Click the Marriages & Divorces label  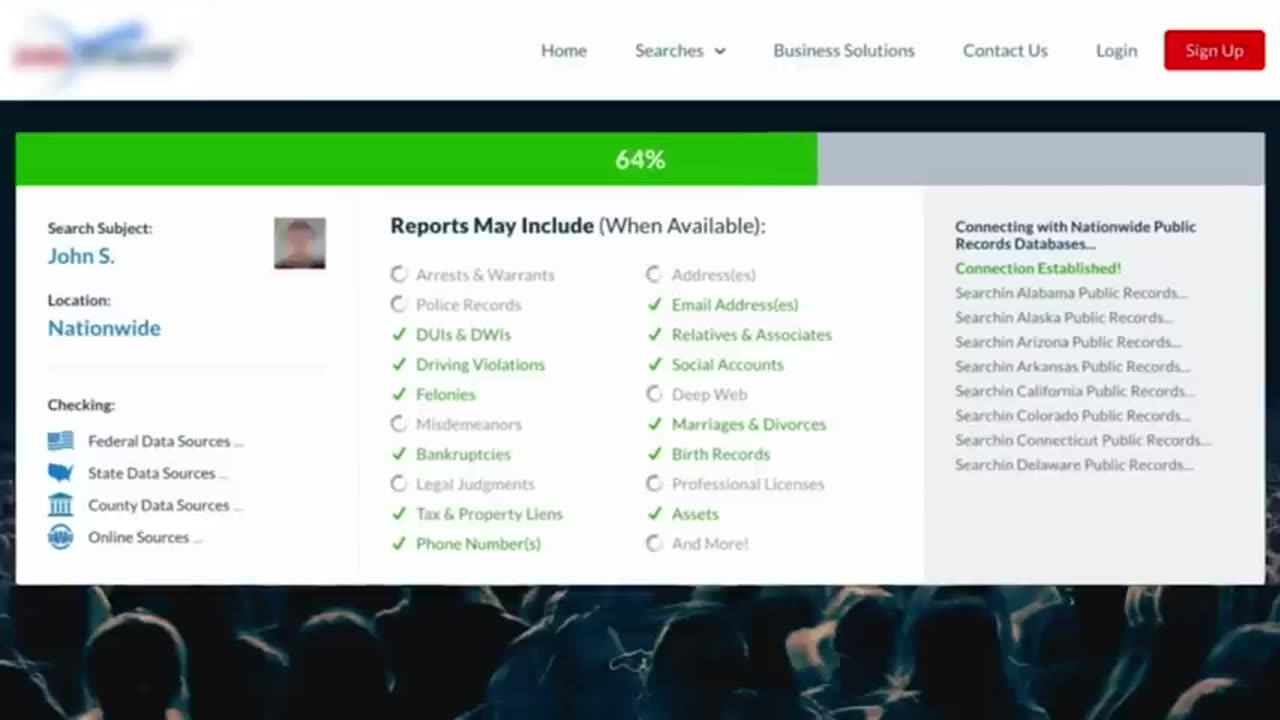tap(749, 424)
